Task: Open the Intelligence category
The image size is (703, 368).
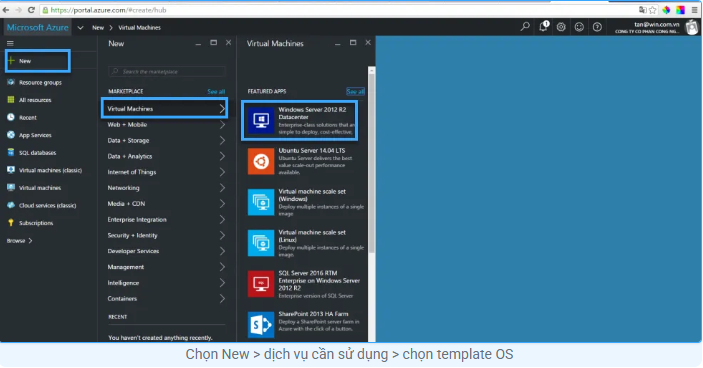Action: tap(166, 283)
